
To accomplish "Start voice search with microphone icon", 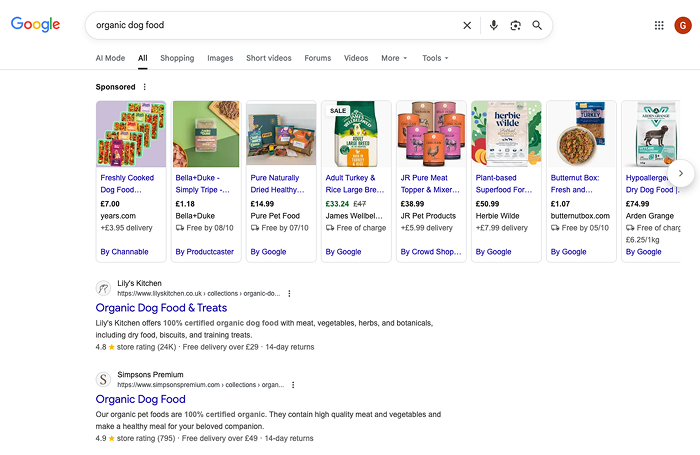I will [493, 25].
